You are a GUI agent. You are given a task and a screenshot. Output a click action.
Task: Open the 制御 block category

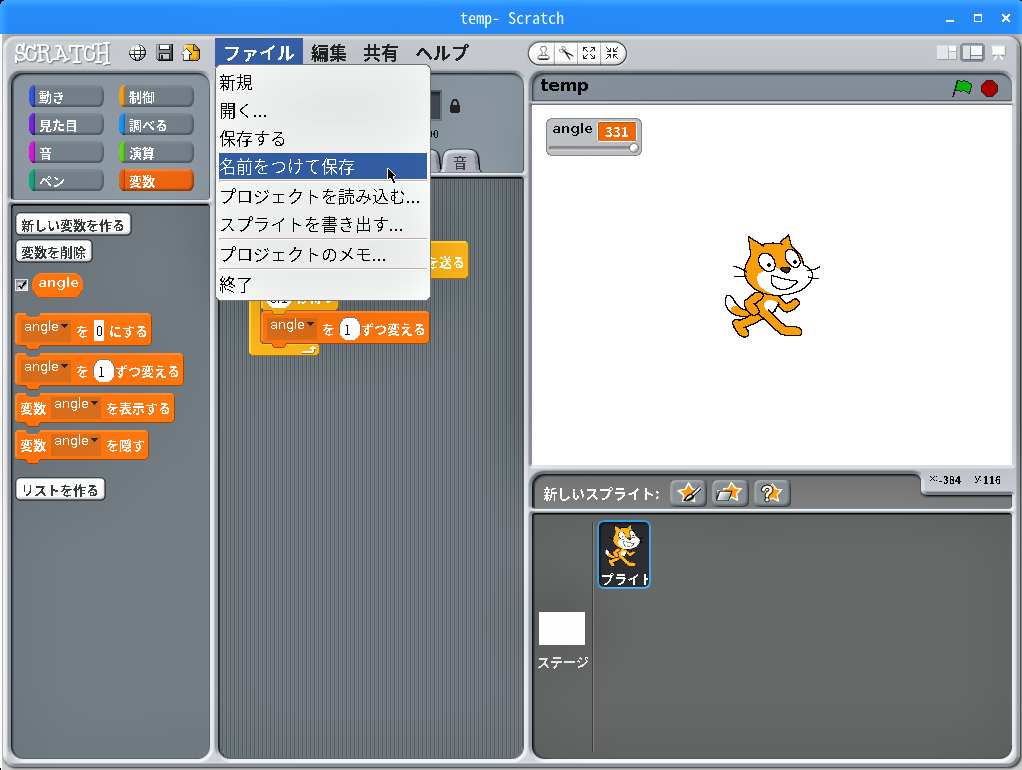[x=156, y=97]
